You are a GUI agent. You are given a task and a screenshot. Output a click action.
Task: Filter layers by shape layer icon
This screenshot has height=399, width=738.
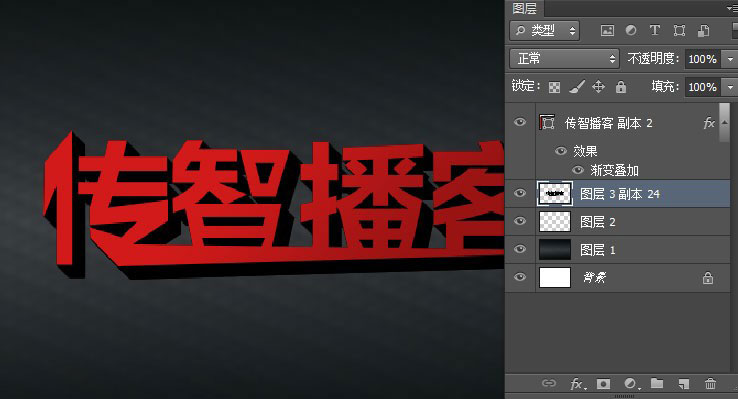[679, 31]
